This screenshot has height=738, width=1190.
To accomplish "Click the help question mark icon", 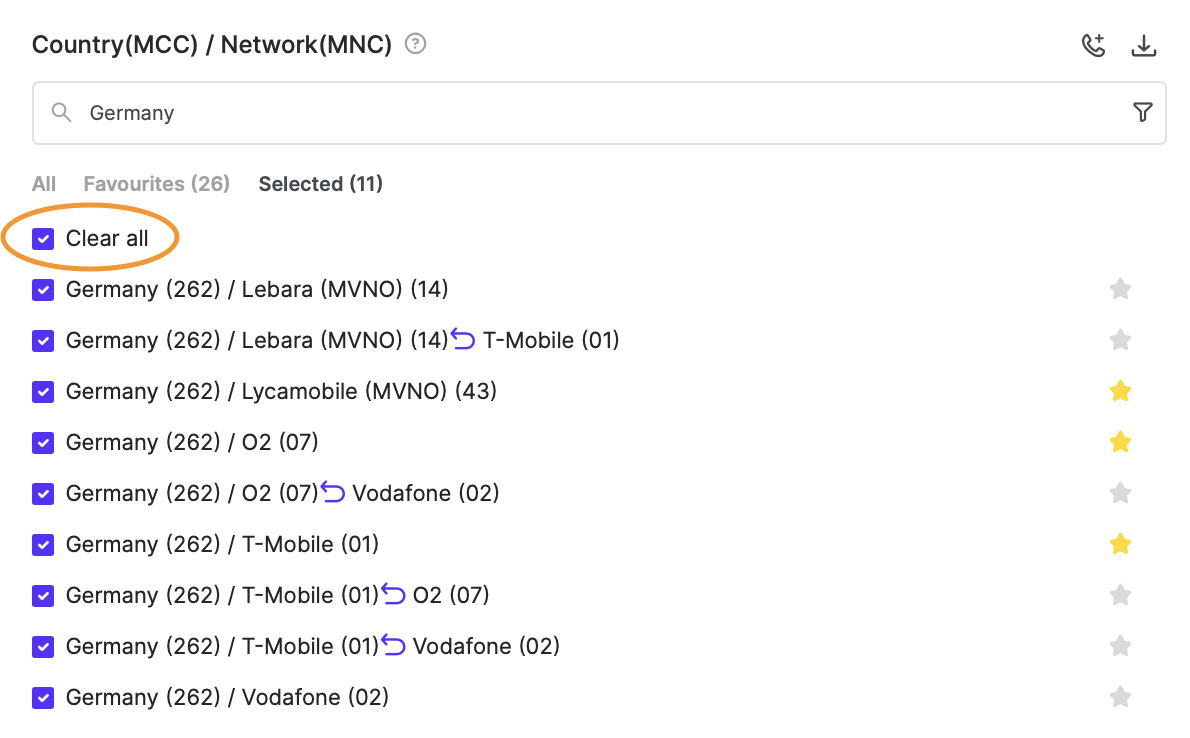I will [x=415, y=44].
